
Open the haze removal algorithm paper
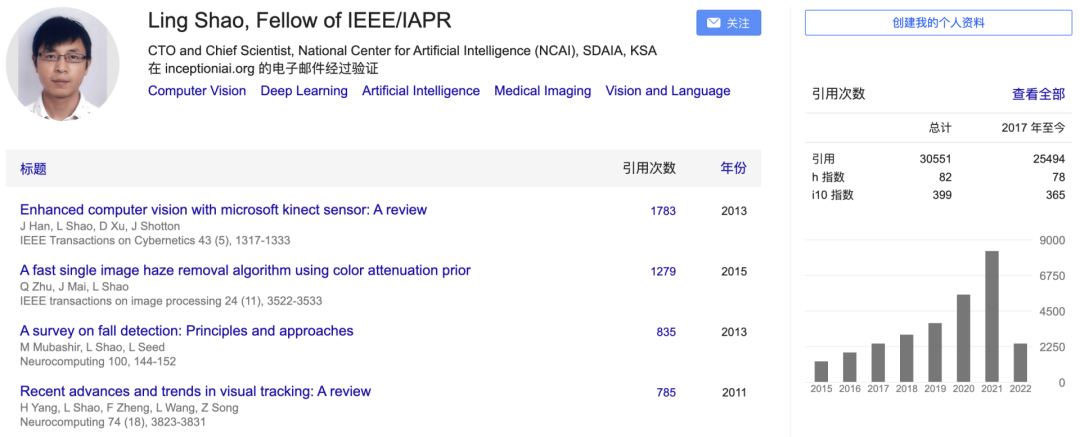(245, 270)
